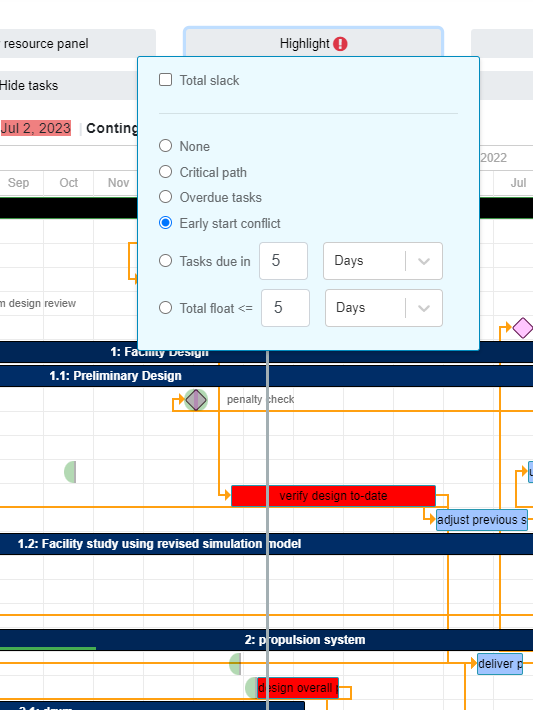The image size is (533, 710).
Task: Click the red alert icon on Highlight
Action: click(x=340, y=44)
